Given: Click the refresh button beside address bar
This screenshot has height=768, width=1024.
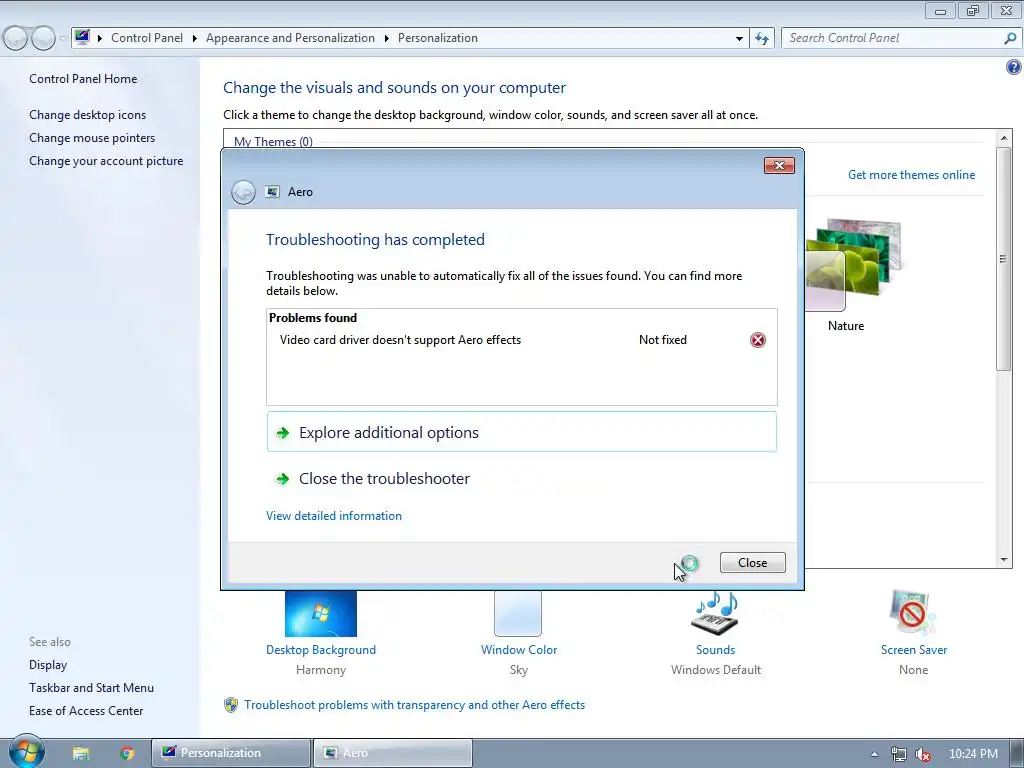Looking at the screenshot, I should (x=762, y=38).
